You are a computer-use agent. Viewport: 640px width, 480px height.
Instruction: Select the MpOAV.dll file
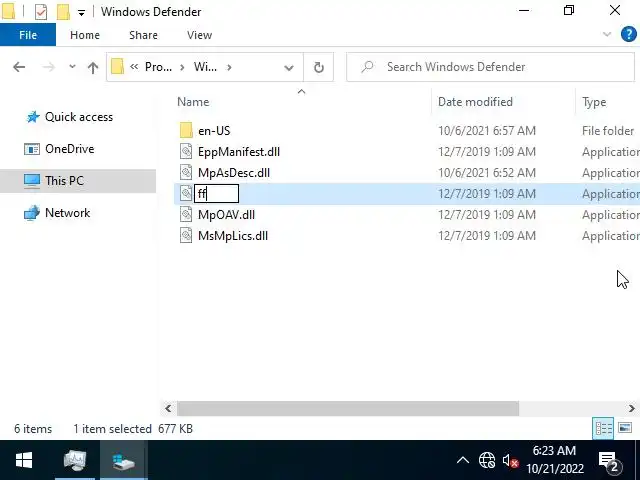point(226,215)
